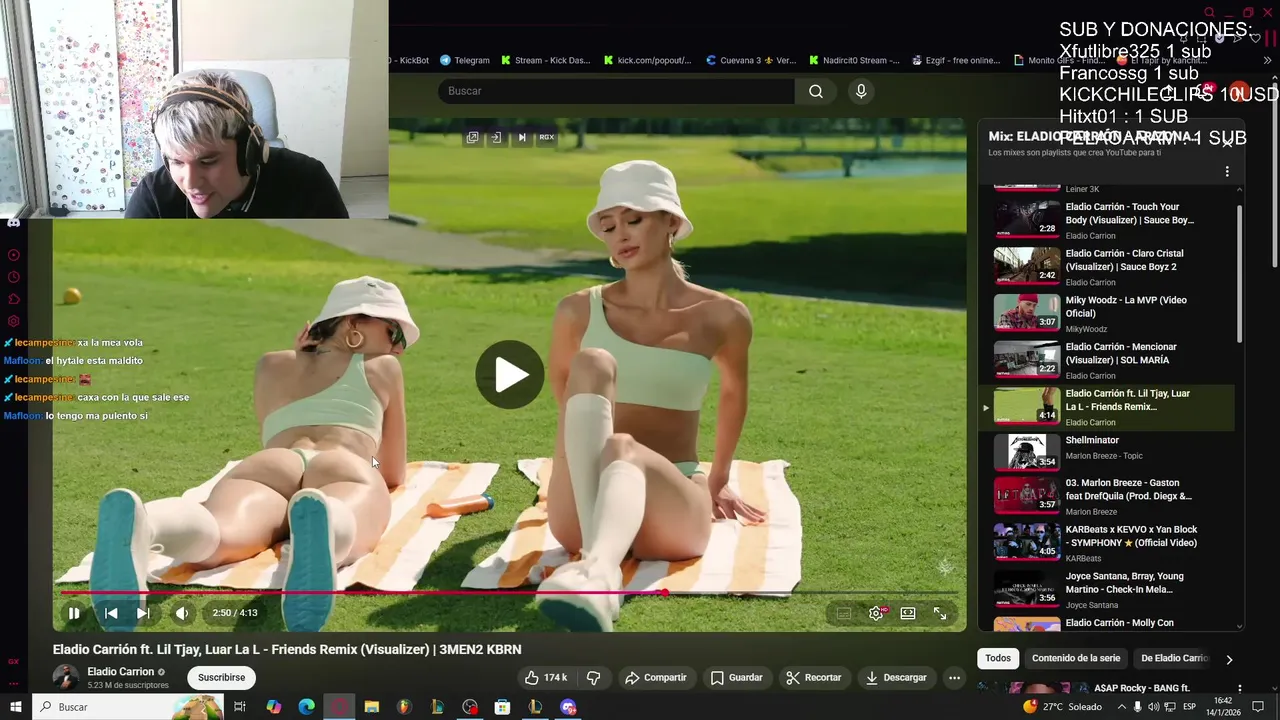This screenshot has height=720, width=1280.
Task: Click the YouTube search magnifier button
Action: coord(816,91)
